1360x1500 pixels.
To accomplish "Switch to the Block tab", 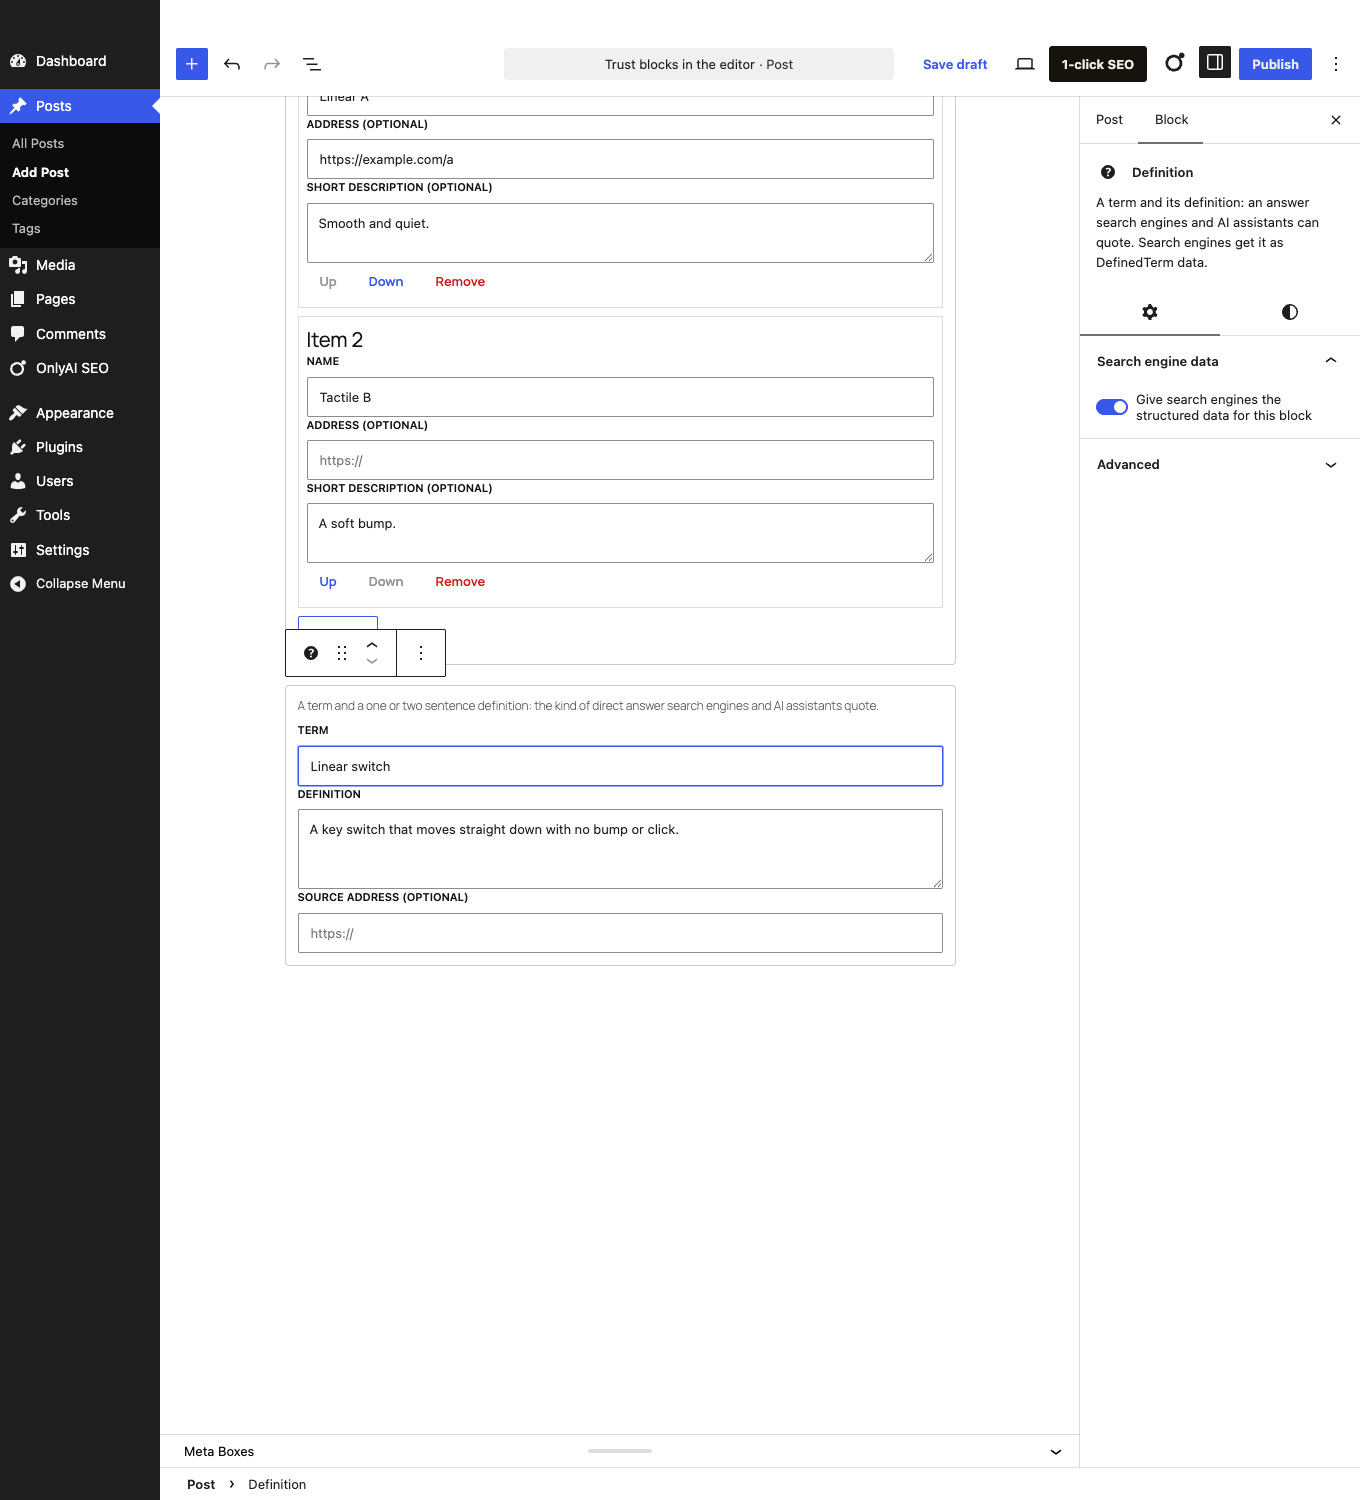I will point(1171,120).
